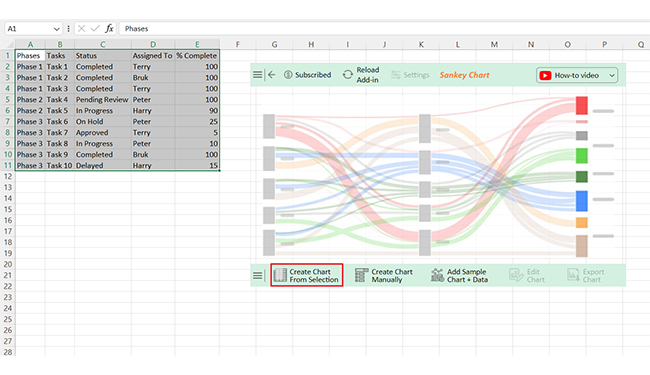Click Create Chart Manually table icon
The height and width of the screenshot is (375, 650).
point(361,276)
